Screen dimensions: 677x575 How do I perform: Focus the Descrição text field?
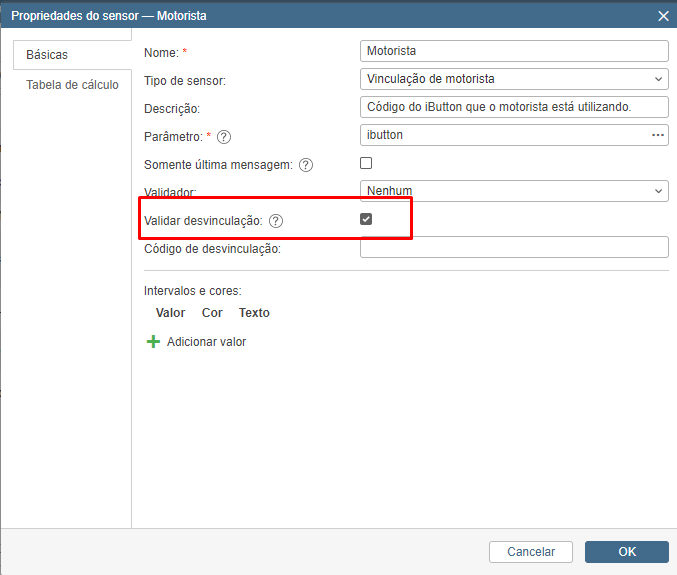[513, 107]
